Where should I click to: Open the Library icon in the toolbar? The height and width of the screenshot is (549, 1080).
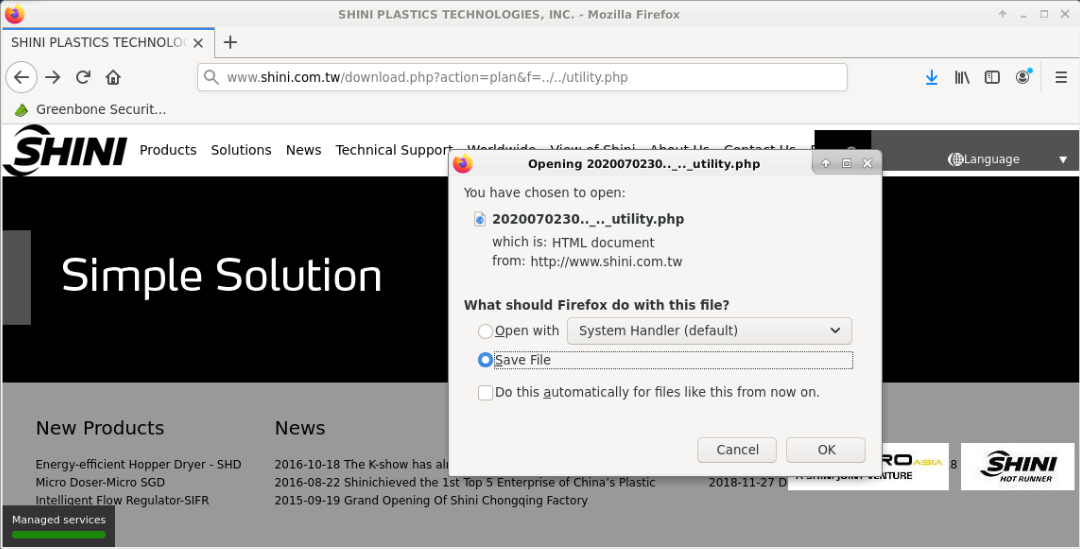pyautogui.click(x=962, y=77)
